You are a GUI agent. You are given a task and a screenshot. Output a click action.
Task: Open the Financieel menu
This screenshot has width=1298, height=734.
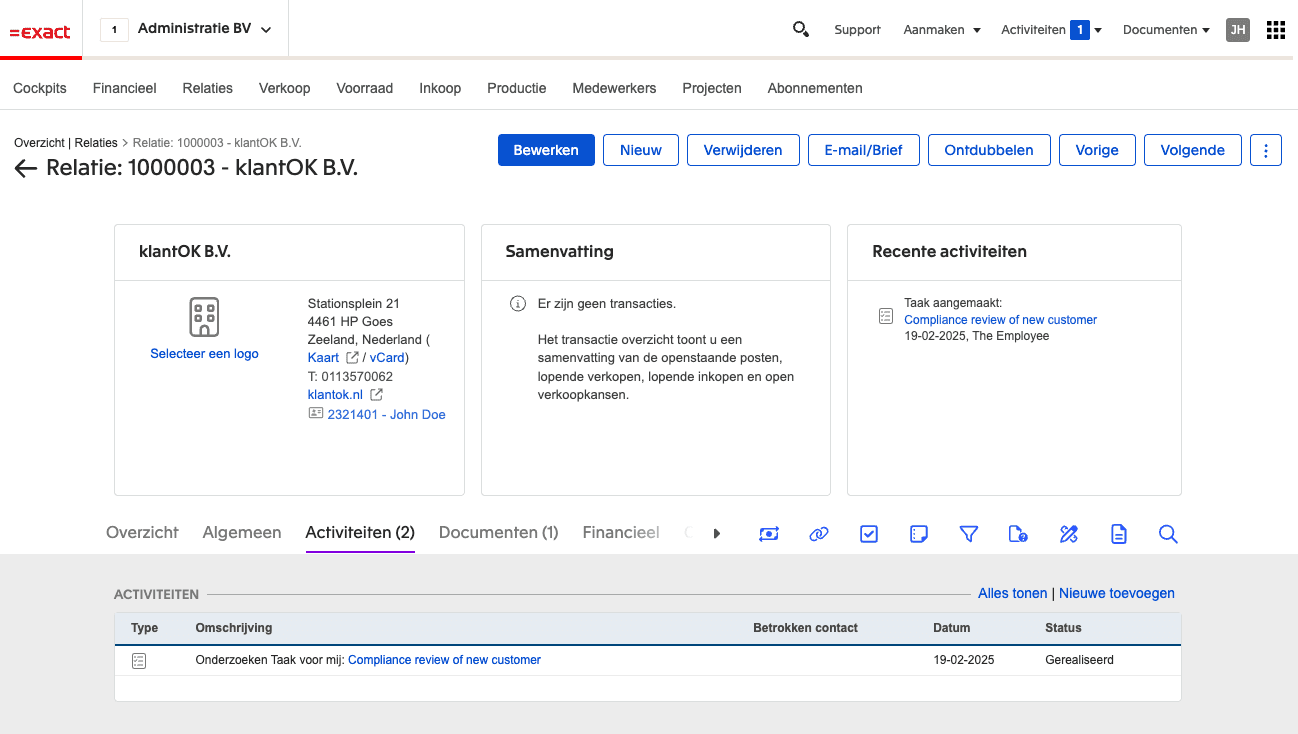pos(125,88)
